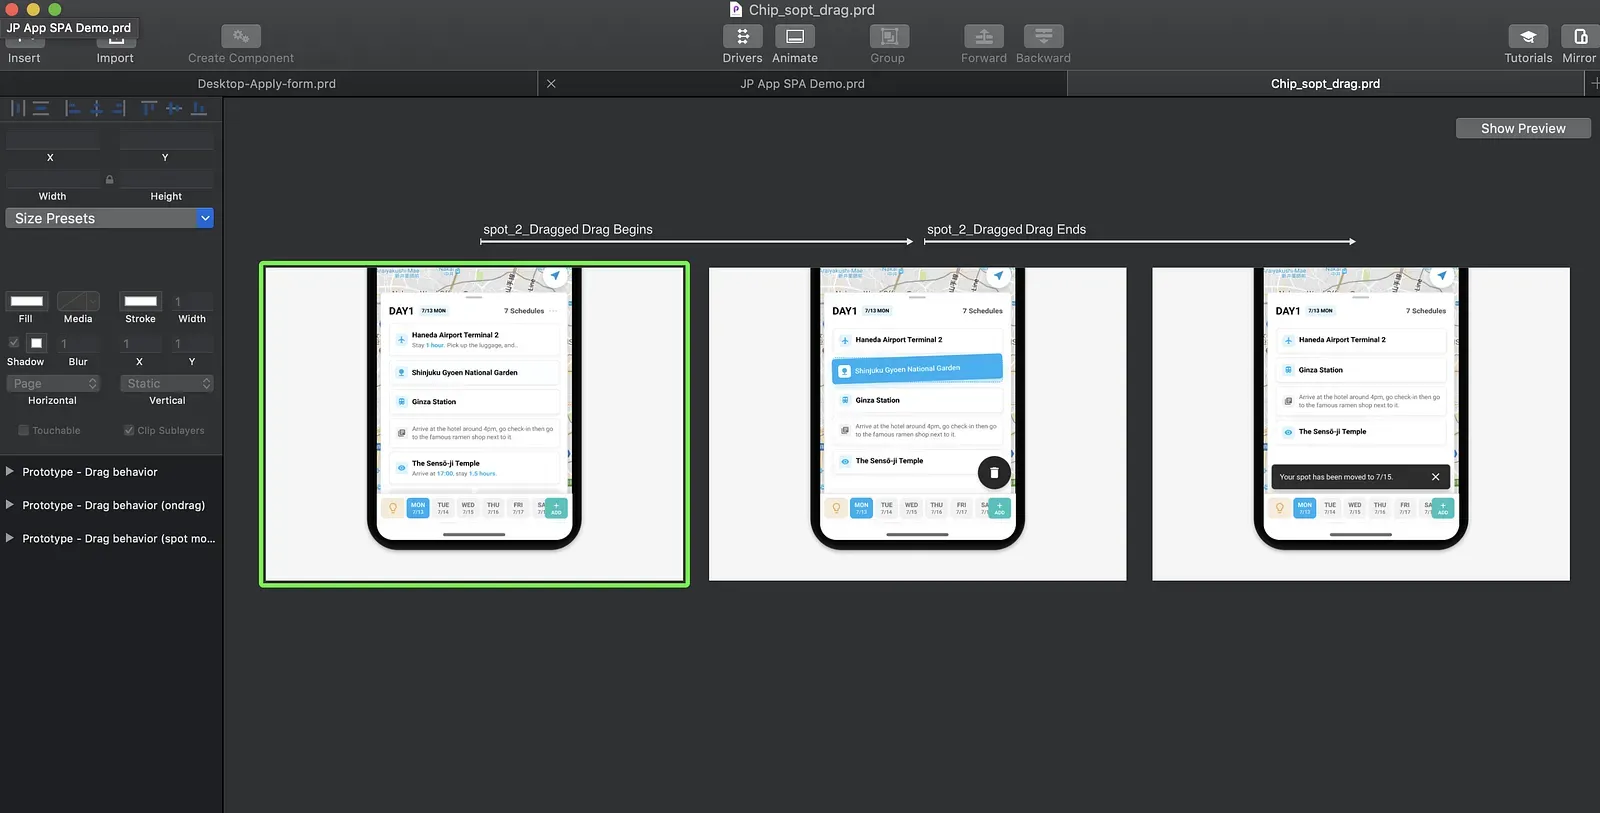This screenshot has height=813, width=1600.
Task: Click the Import toolbar button
Action: tap(116, 44)
